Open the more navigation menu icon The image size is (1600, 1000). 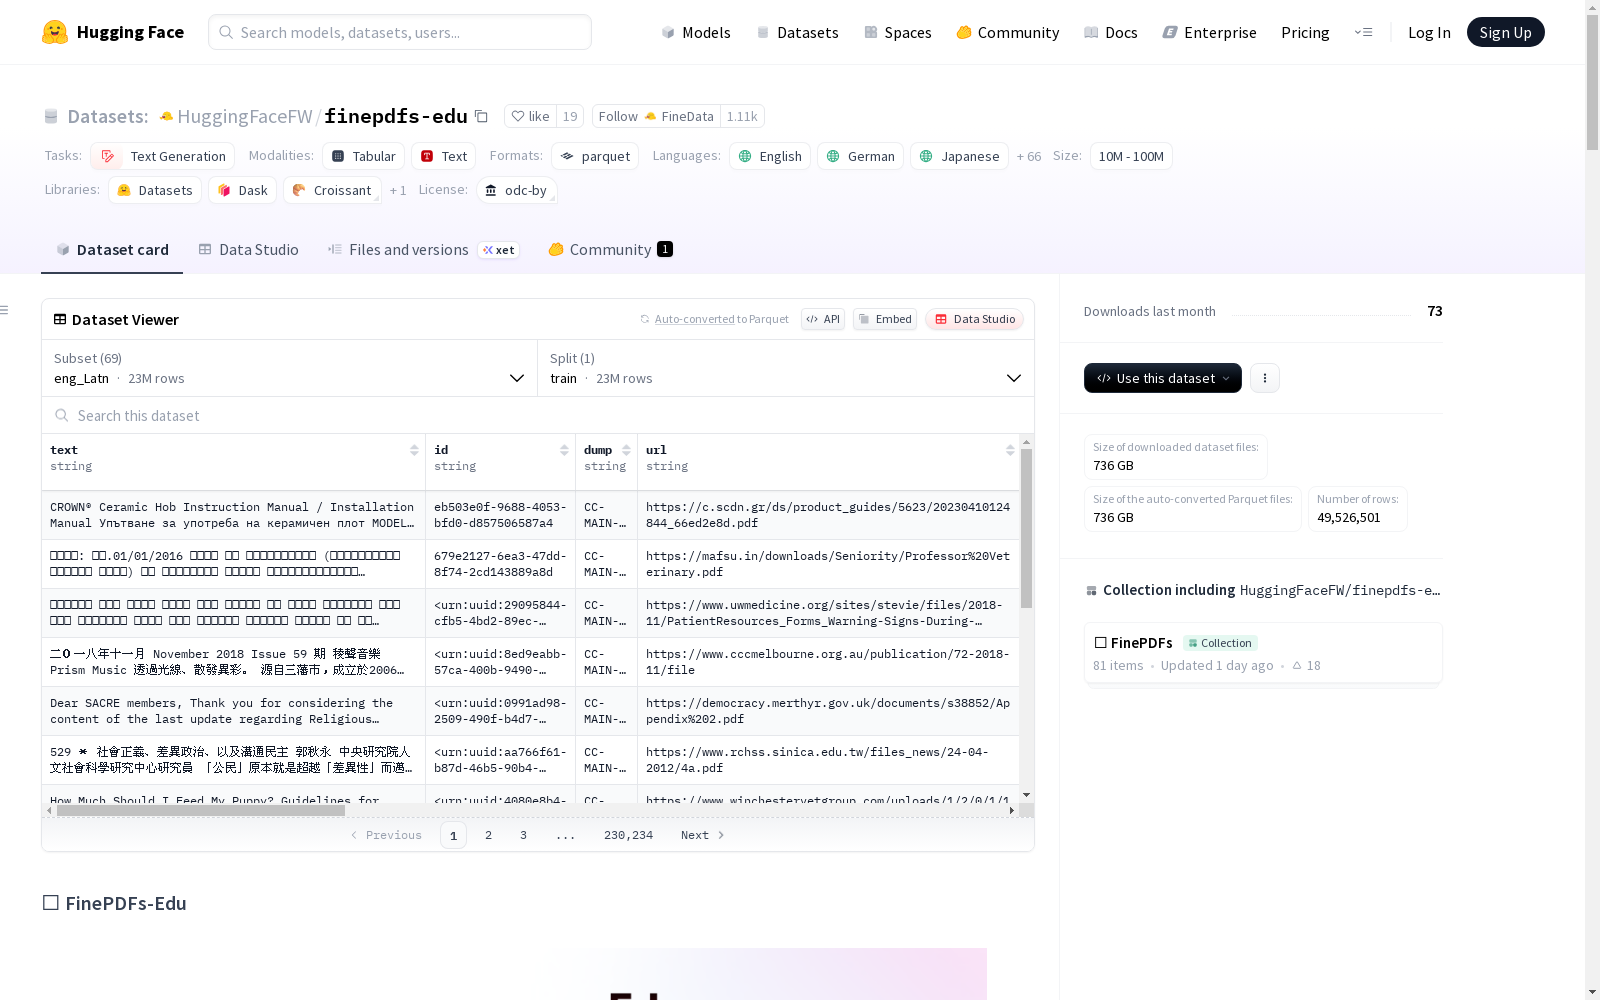(1363, 32)
